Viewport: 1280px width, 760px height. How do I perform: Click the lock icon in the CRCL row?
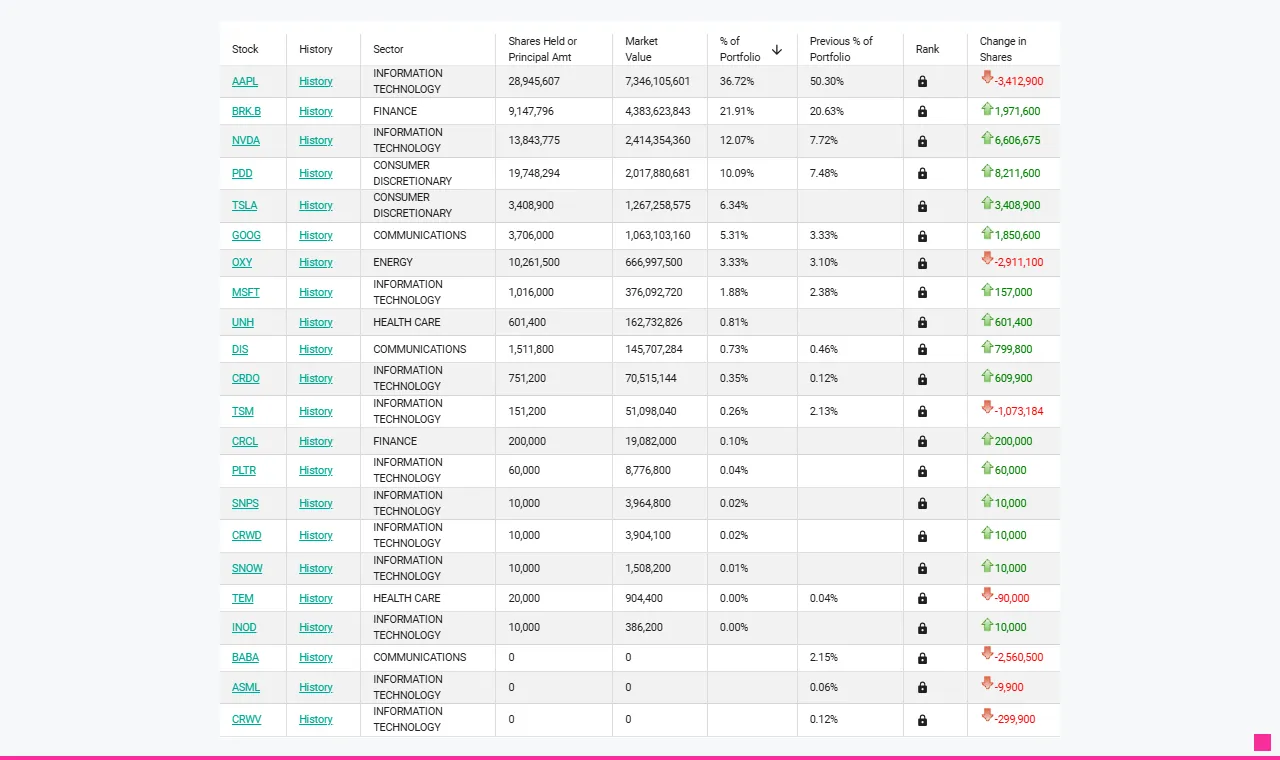coord(922,442)
